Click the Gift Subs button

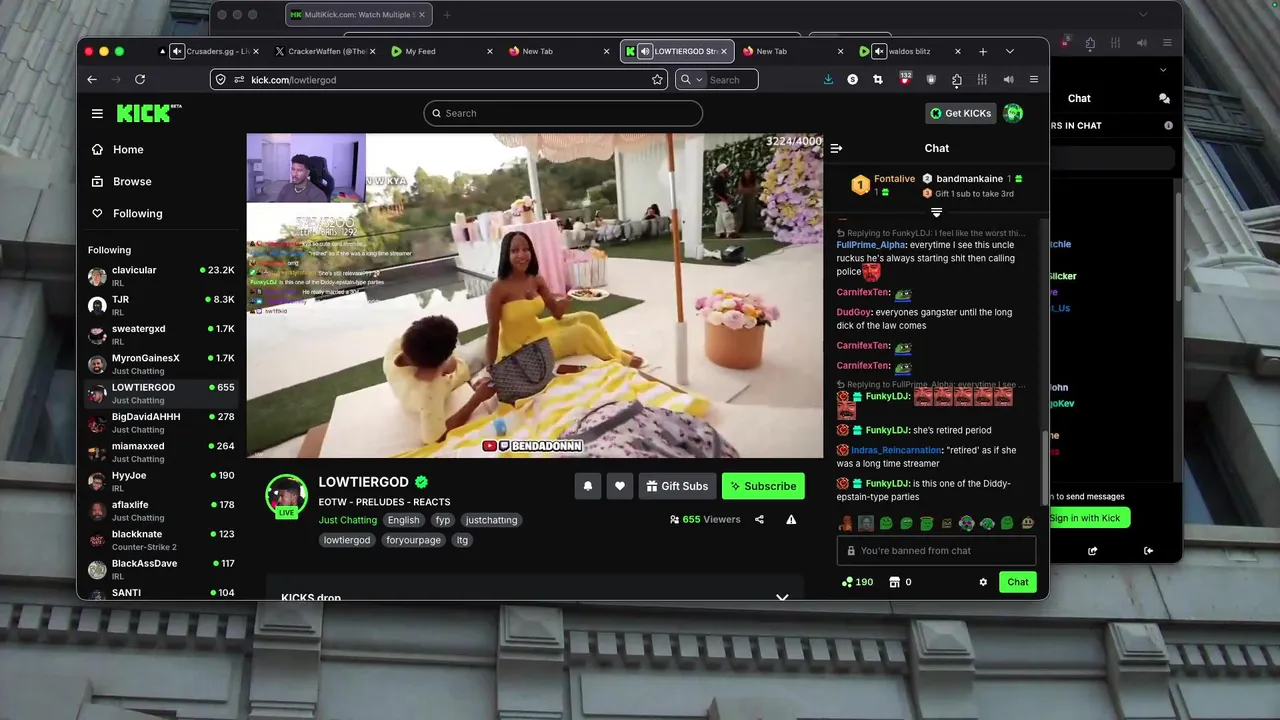(x=677, y=486)
